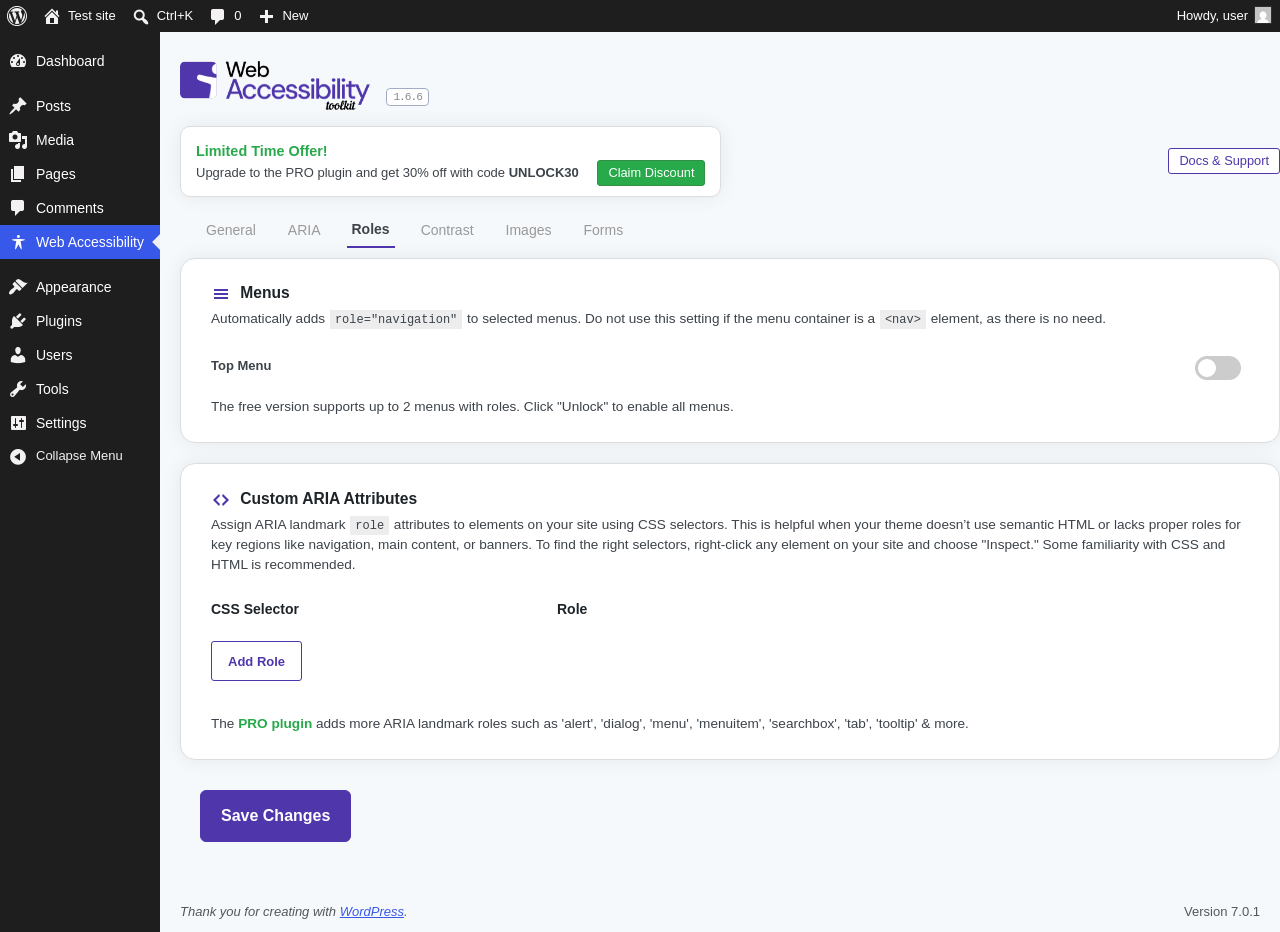1280x932 pixels.
Task: Open the WordPress footer link
Action: click(372, 911)
